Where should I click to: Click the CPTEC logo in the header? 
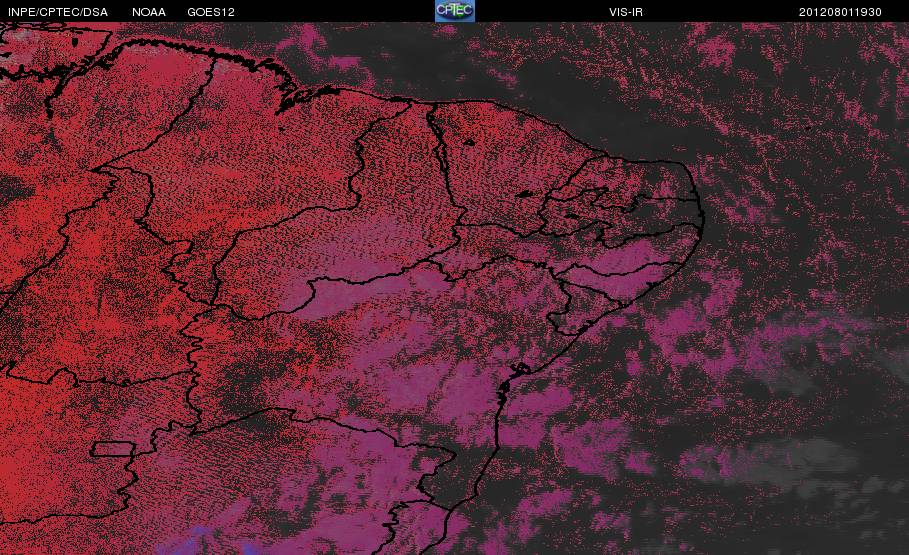tap(455, 11)
